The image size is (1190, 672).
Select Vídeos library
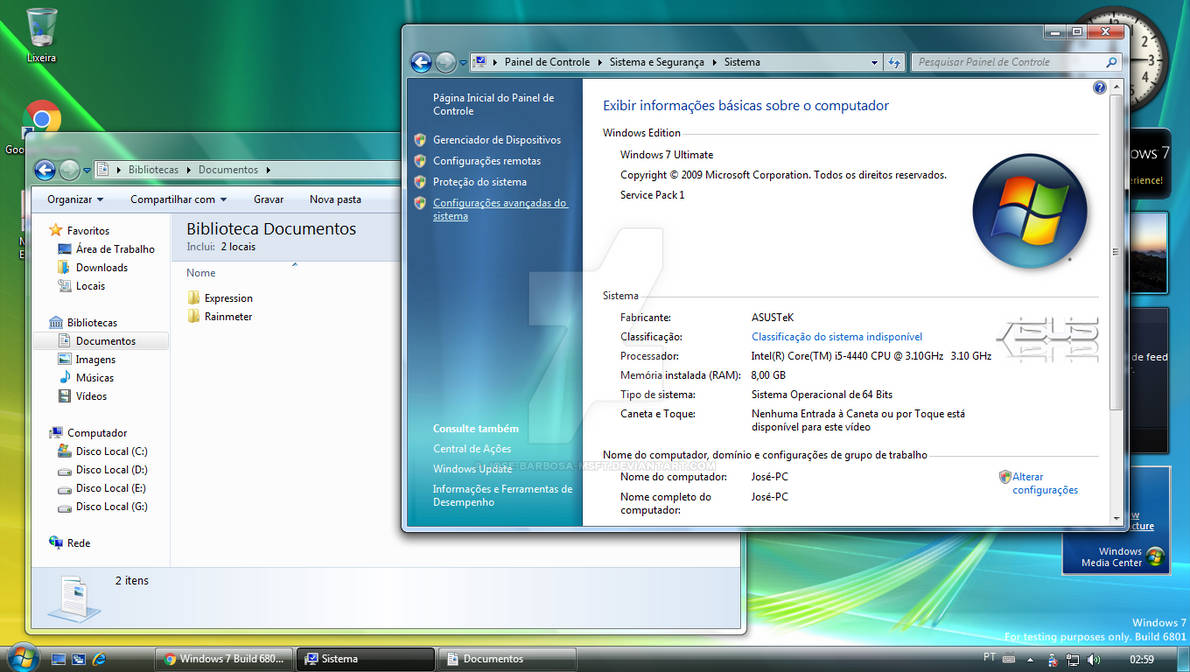point(91,396)
